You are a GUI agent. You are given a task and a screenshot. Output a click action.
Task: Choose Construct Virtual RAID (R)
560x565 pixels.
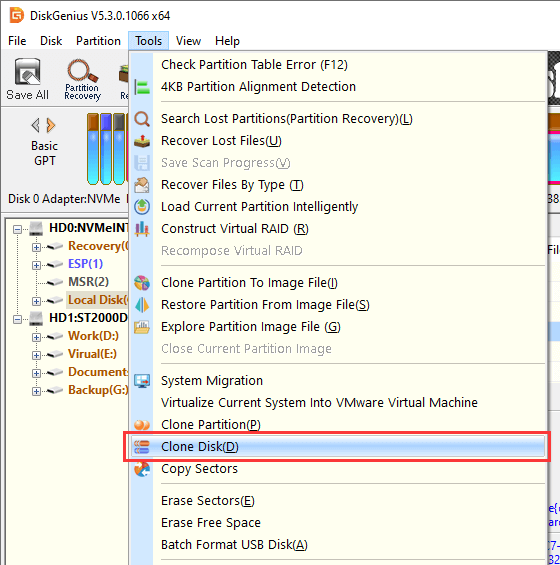[338, 229]
